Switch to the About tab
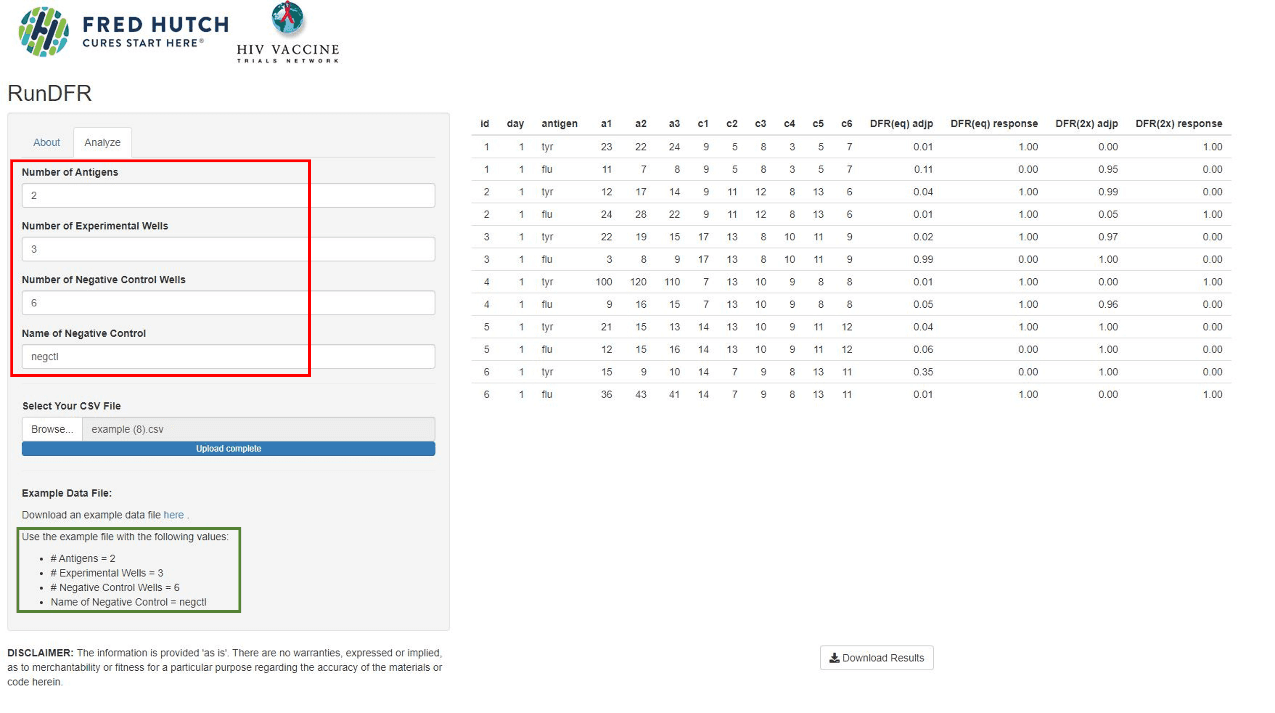Image resolution: width=1275 pixels, height=713 pixels. click(x=47, y=143)
